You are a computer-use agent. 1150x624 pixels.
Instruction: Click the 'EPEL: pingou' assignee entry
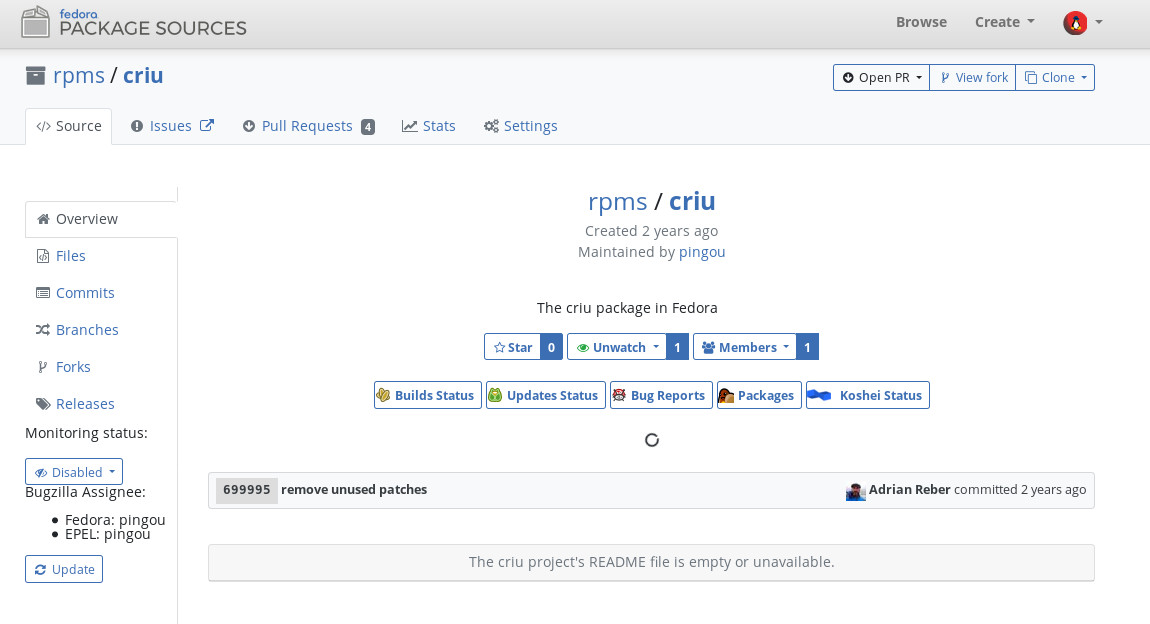(x=108, y=534)
